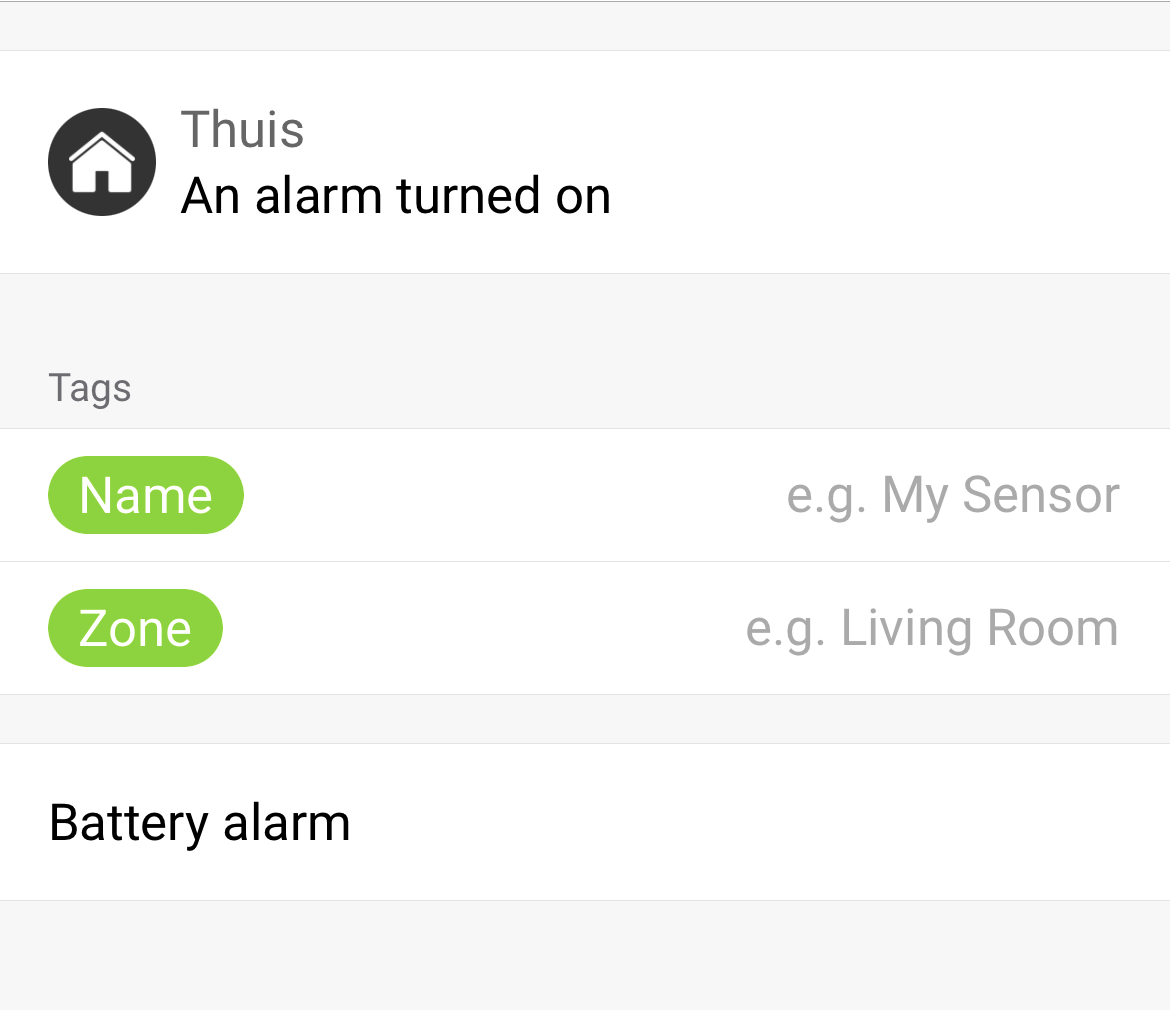Select the green Name tag pill

(146, 495)
